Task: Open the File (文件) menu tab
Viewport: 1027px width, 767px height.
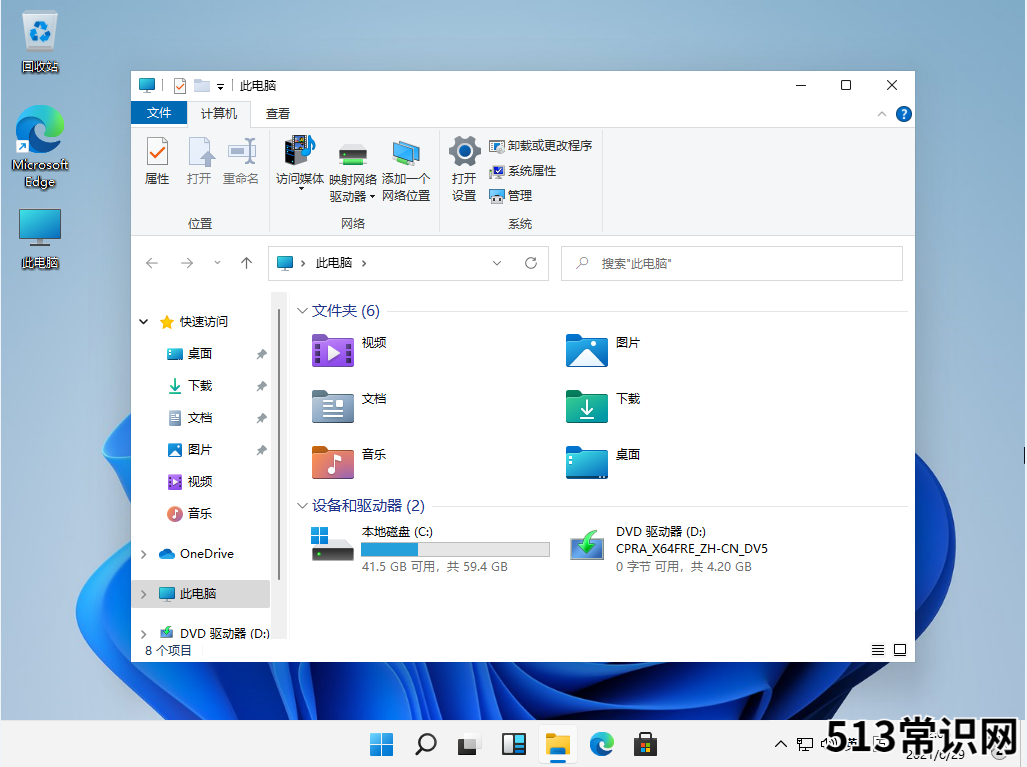Action: point(159,113)
